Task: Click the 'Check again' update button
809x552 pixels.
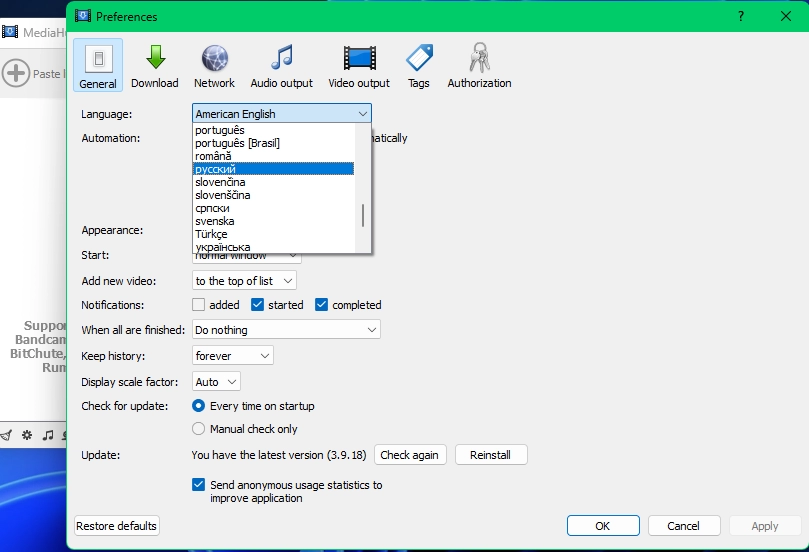Action: click(x=409, y=455)
